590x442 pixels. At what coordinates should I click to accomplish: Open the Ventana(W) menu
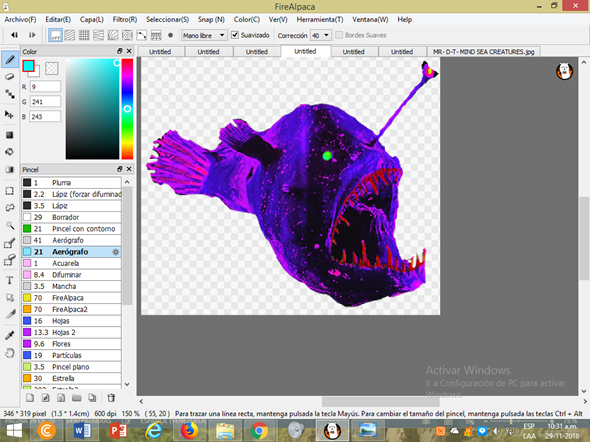point(370,20)
